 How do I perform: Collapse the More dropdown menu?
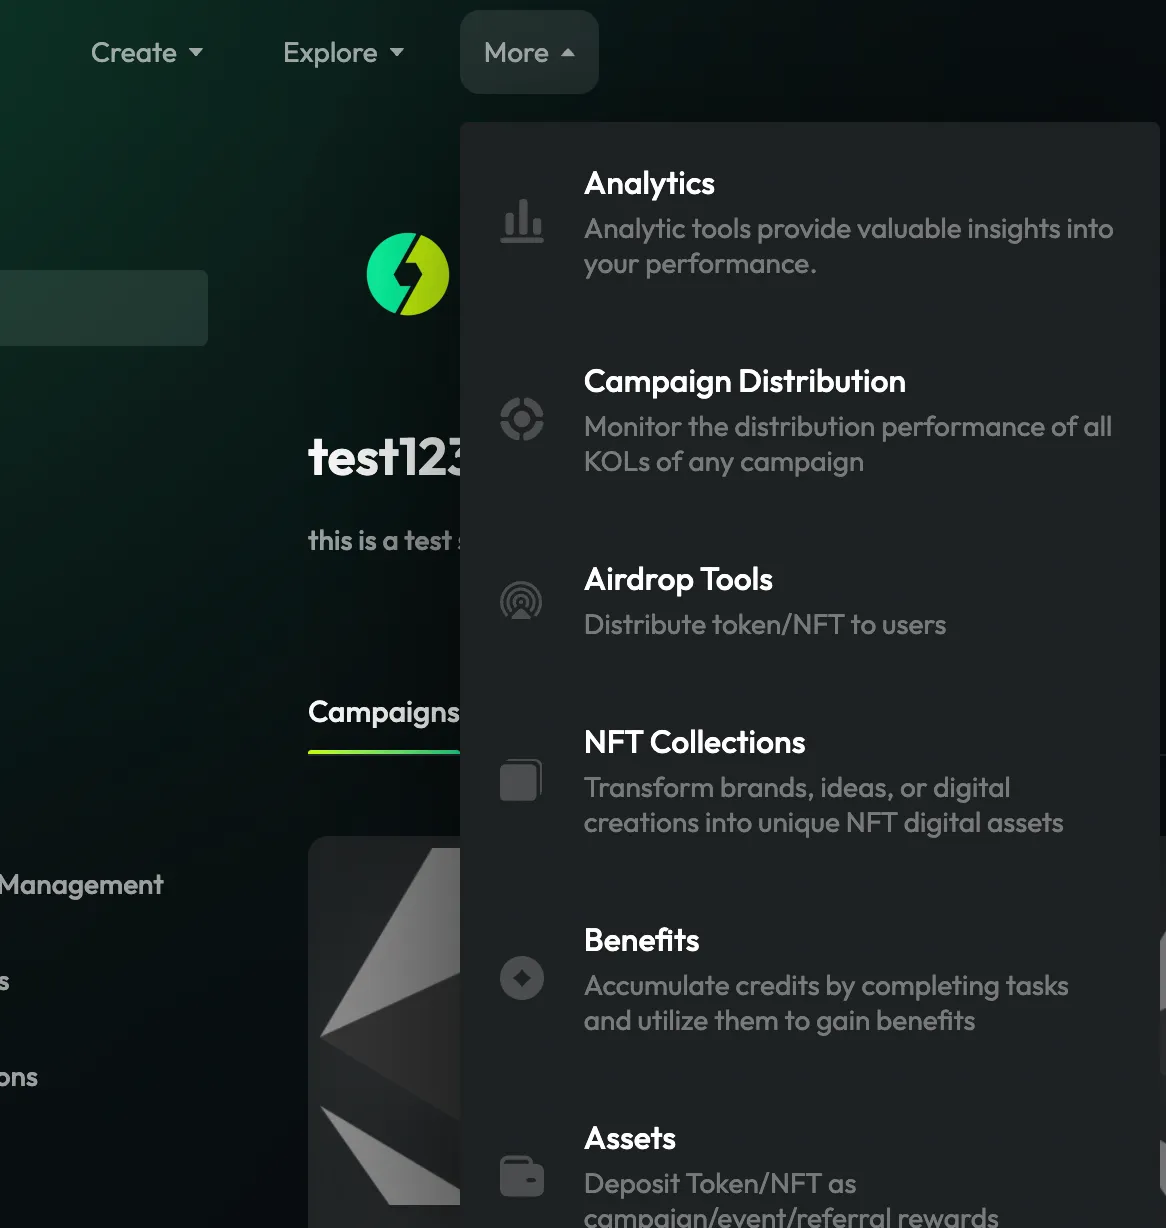click(529, 53)
